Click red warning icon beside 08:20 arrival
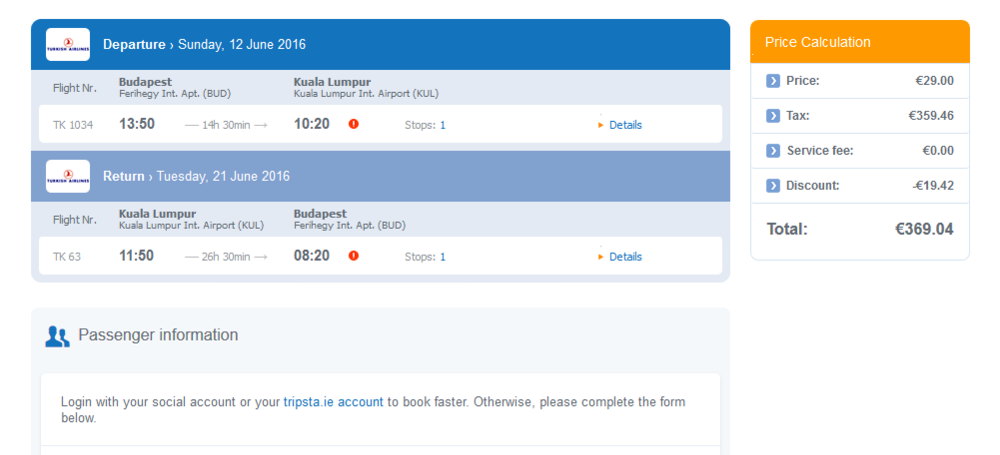The width and height of the screenshot is (1000, 455). (x=353, y=256)
